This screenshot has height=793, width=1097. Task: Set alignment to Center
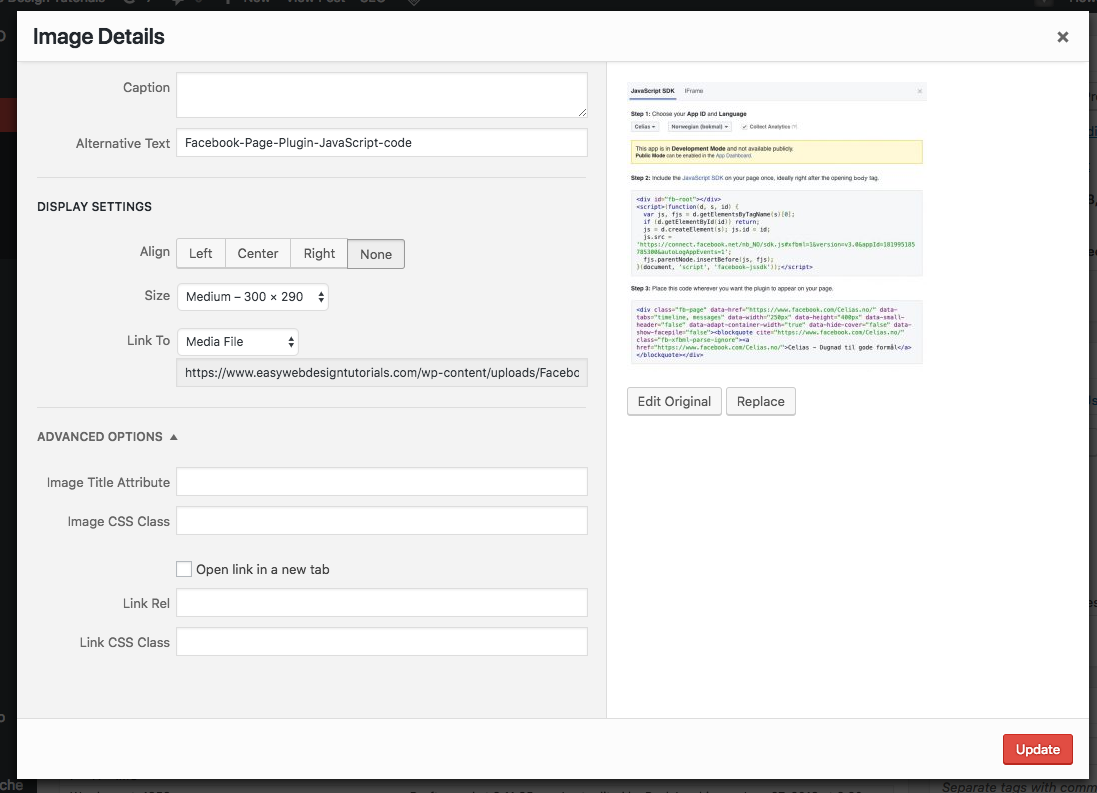257,253
